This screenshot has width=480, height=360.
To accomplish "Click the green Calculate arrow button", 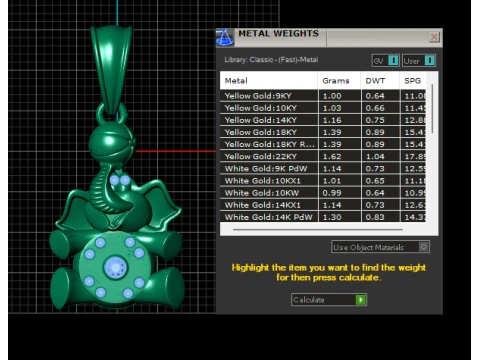I will (x=361, y=300).
